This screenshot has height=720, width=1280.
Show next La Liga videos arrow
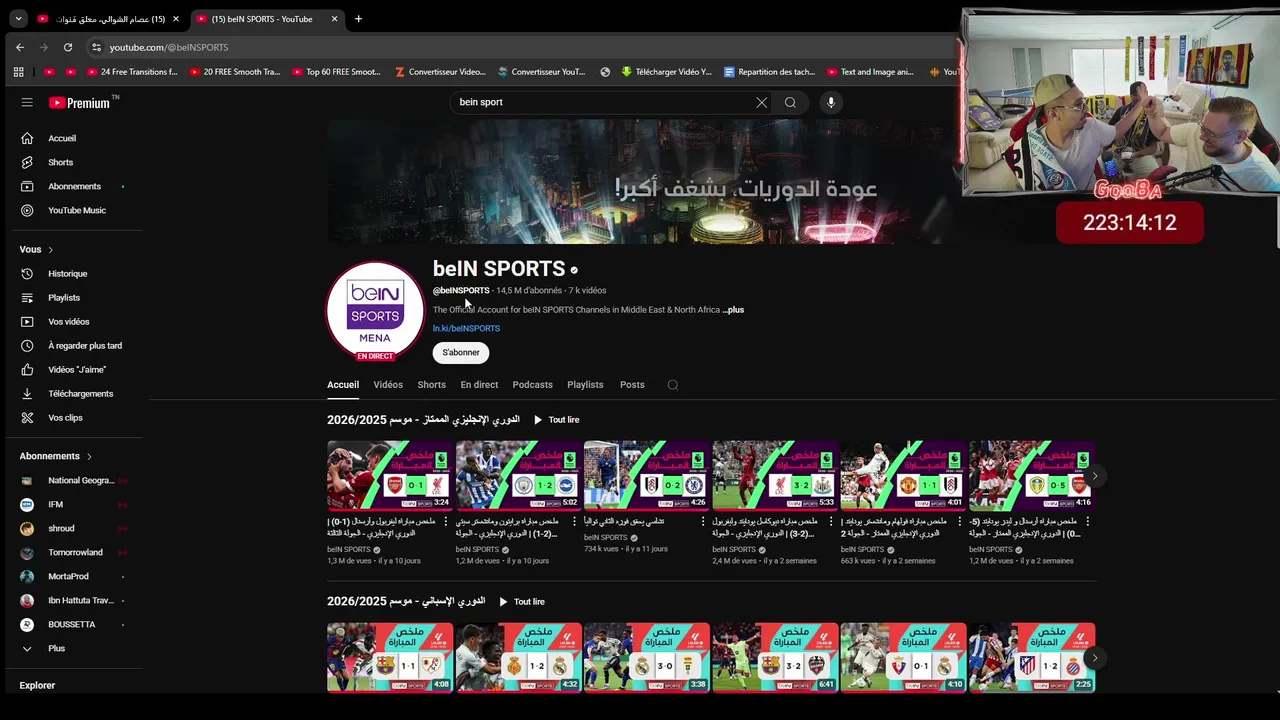pyautogui.click(x=1095, y=658)
